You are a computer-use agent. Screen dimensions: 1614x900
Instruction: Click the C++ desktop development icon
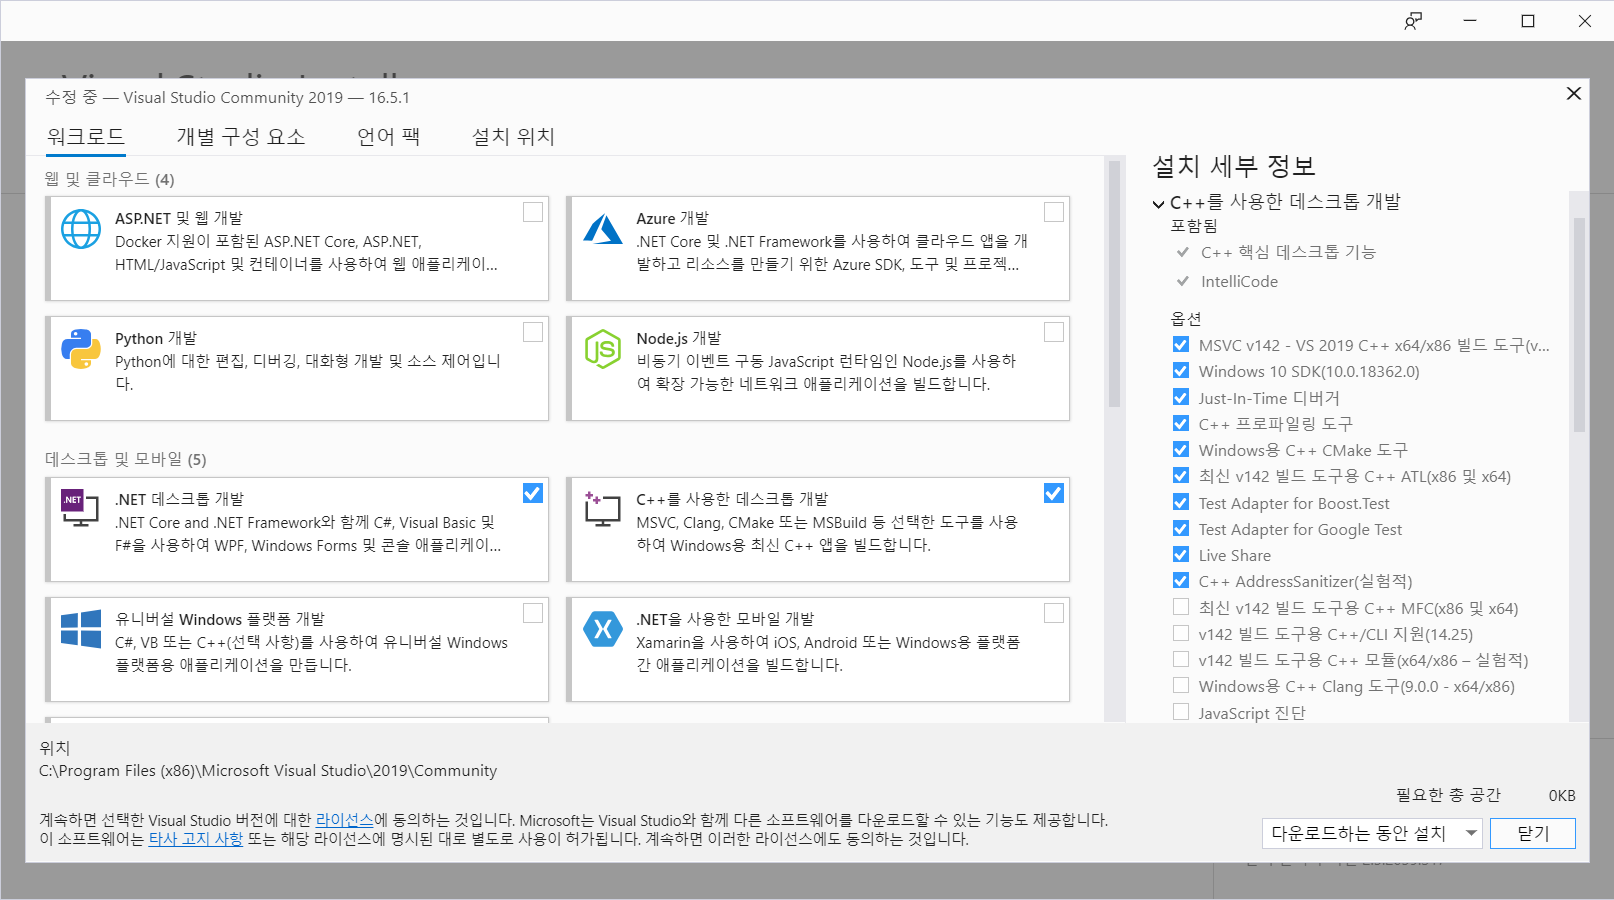click(603, 509)
